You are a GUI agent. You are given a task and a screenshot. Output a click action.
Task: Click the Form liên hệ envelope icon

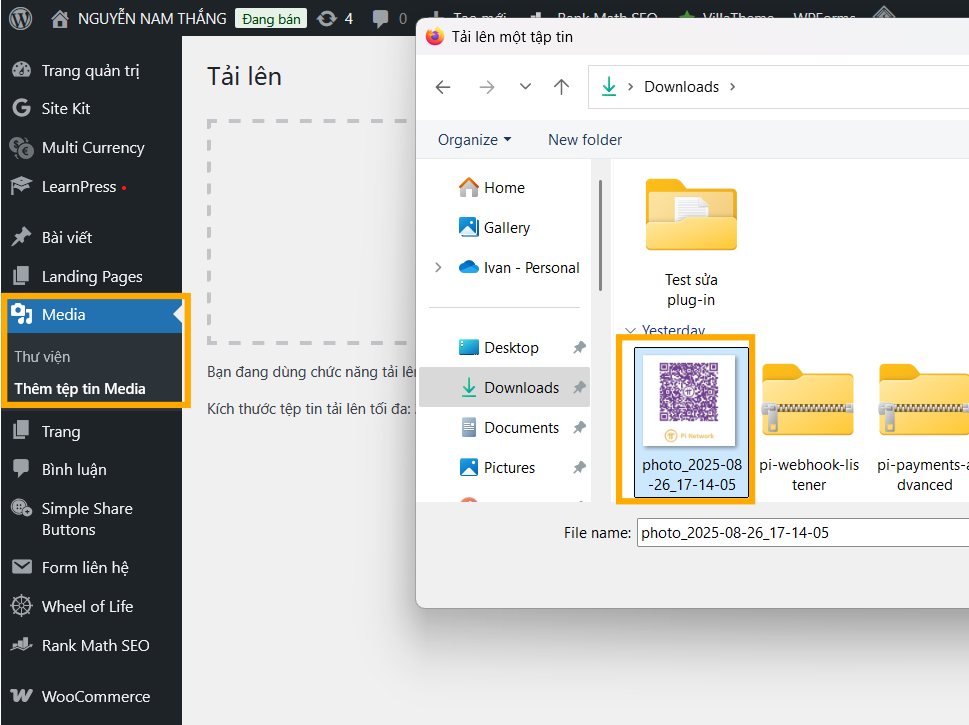pyautogui.click(x=22, y=566)
